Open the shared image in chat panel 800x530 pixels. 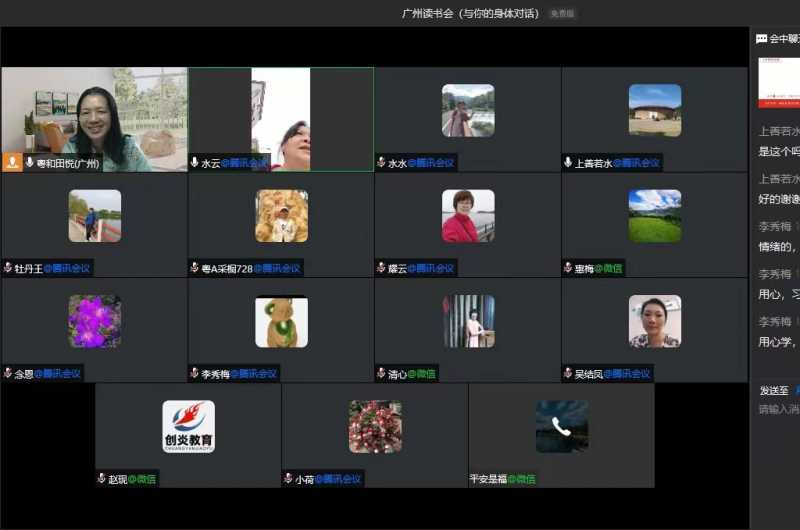pyautogui.click(x=779, y=81)
